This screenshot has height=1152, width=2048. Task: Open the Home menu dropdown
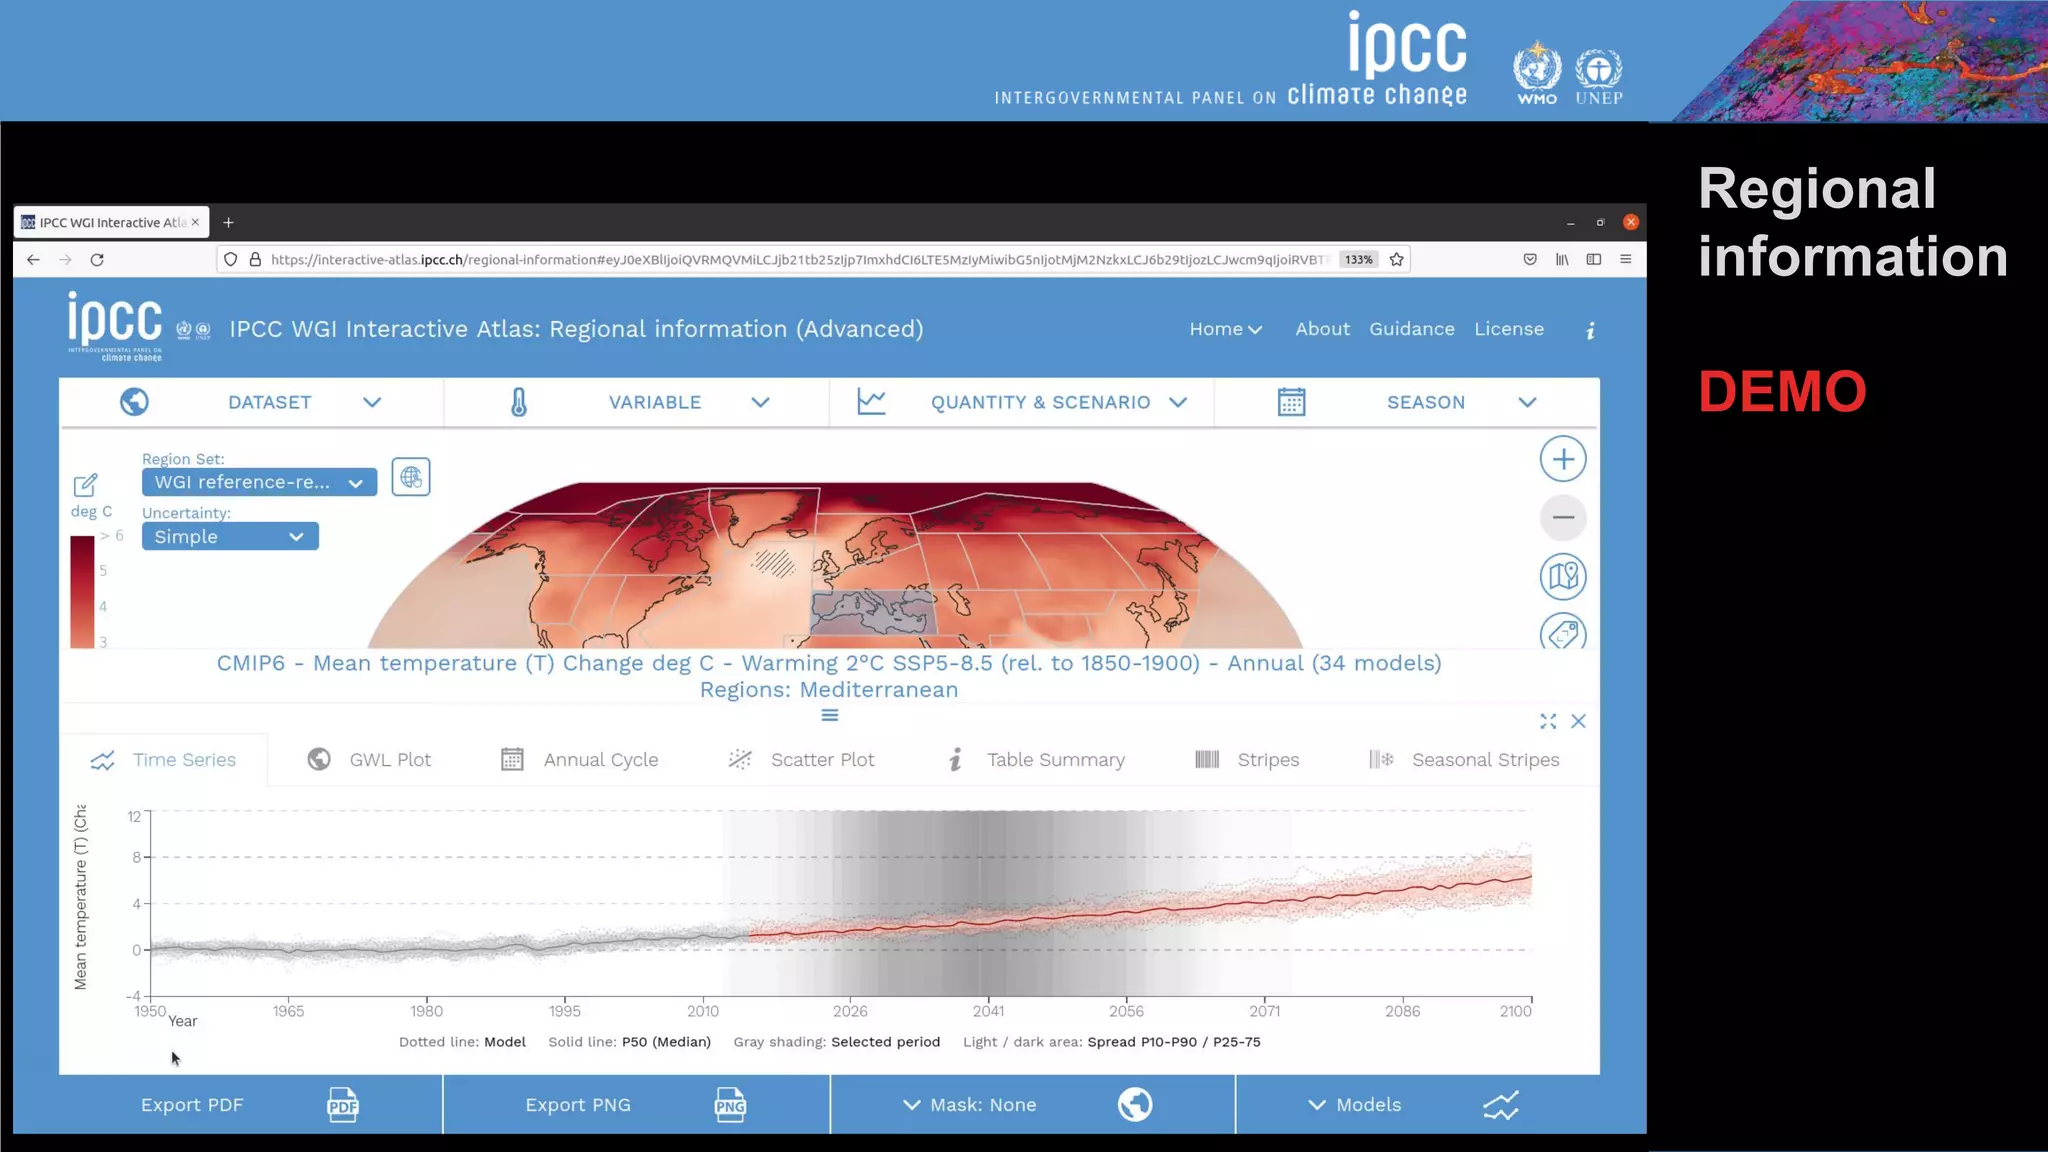pos(1226,329)
